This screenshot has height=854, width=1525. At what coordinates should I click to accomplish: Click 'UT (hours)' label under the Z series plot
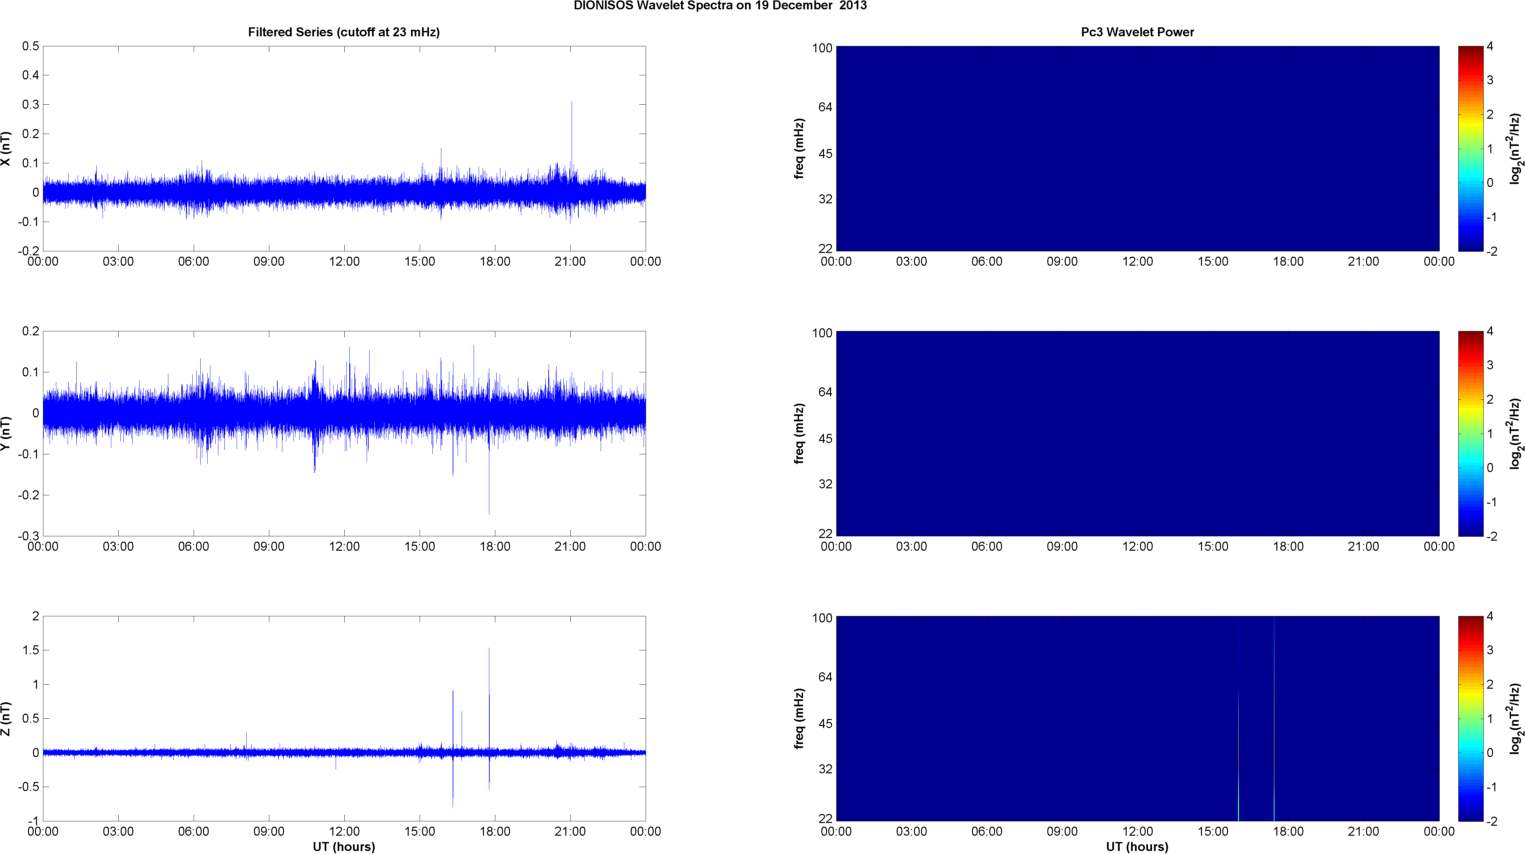point(344,846)
